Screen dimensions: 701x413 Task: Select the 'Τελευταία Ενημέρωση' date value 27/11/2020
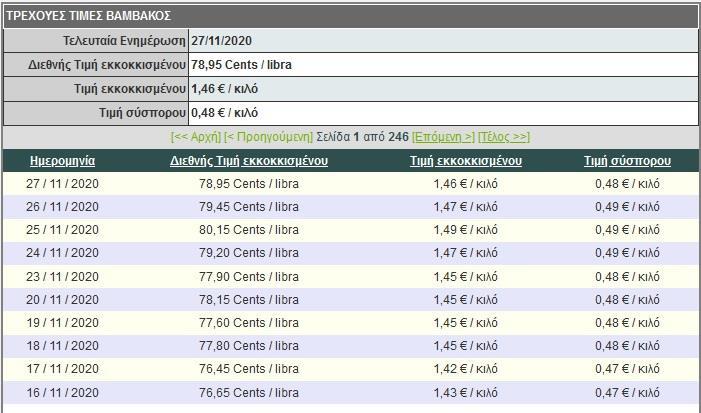(x=224, y=41)
